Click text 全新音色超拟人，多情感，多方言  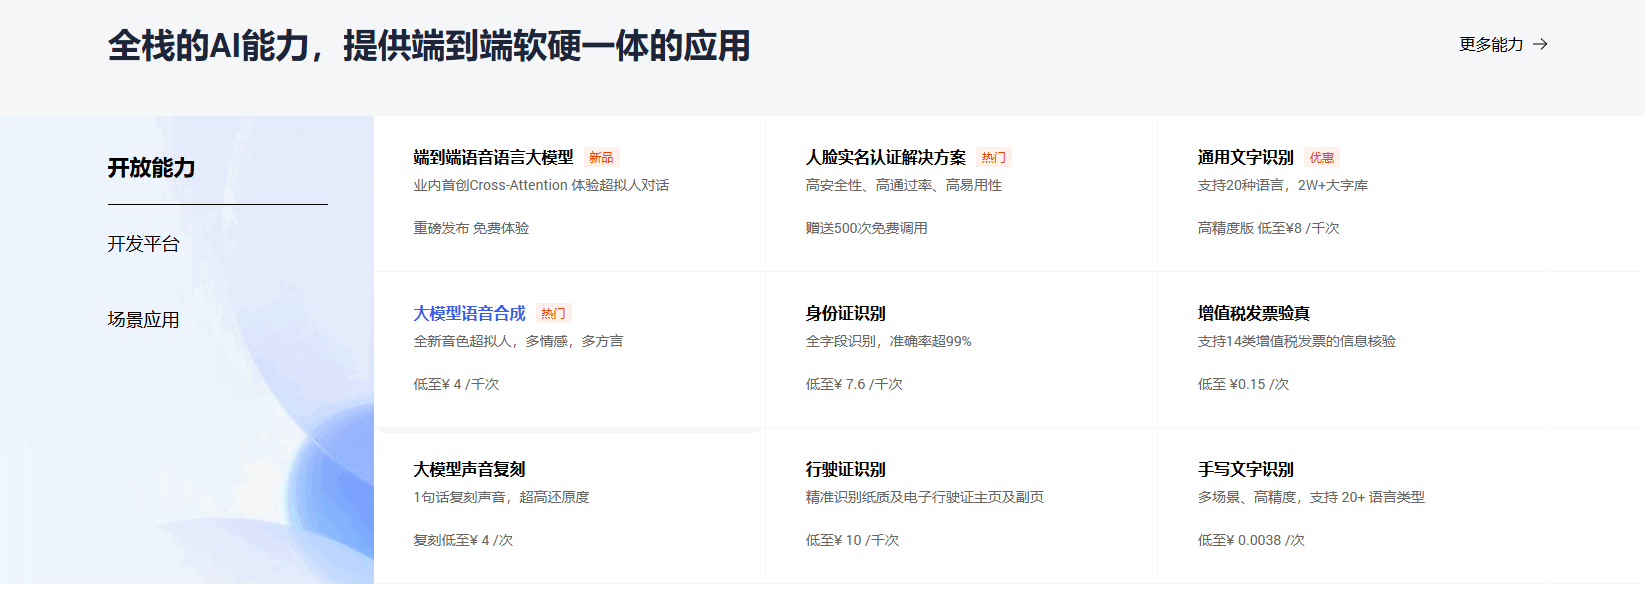coord(519,341)
